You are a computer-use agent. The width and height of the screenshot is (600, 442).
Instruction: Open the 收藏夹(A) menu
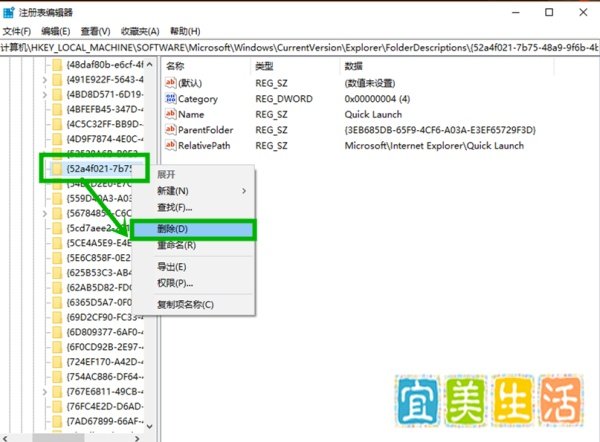140,31
